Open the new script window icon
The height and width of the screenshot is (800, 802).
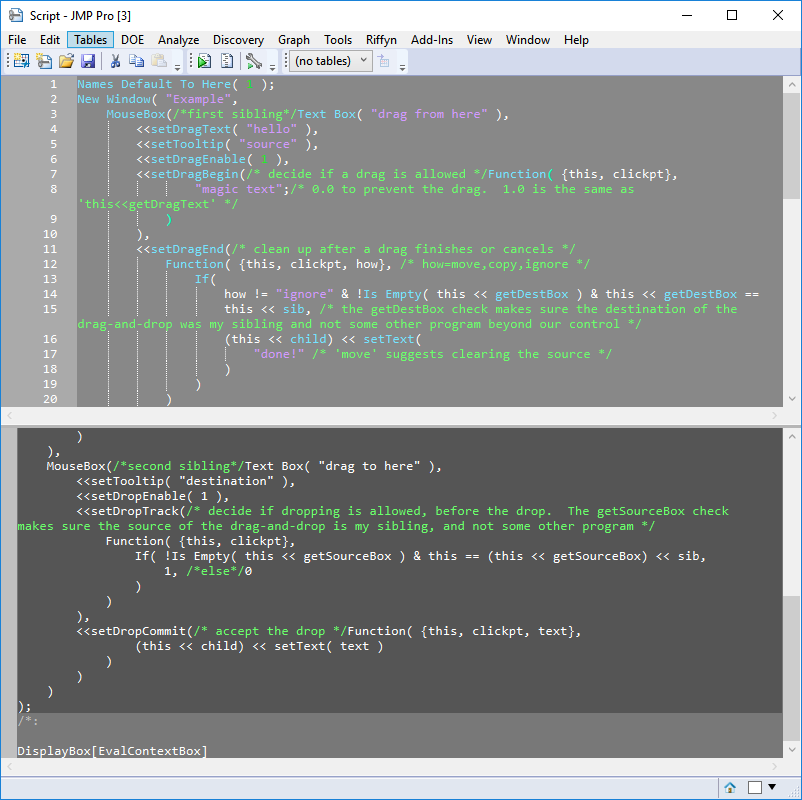click(43, 61)
